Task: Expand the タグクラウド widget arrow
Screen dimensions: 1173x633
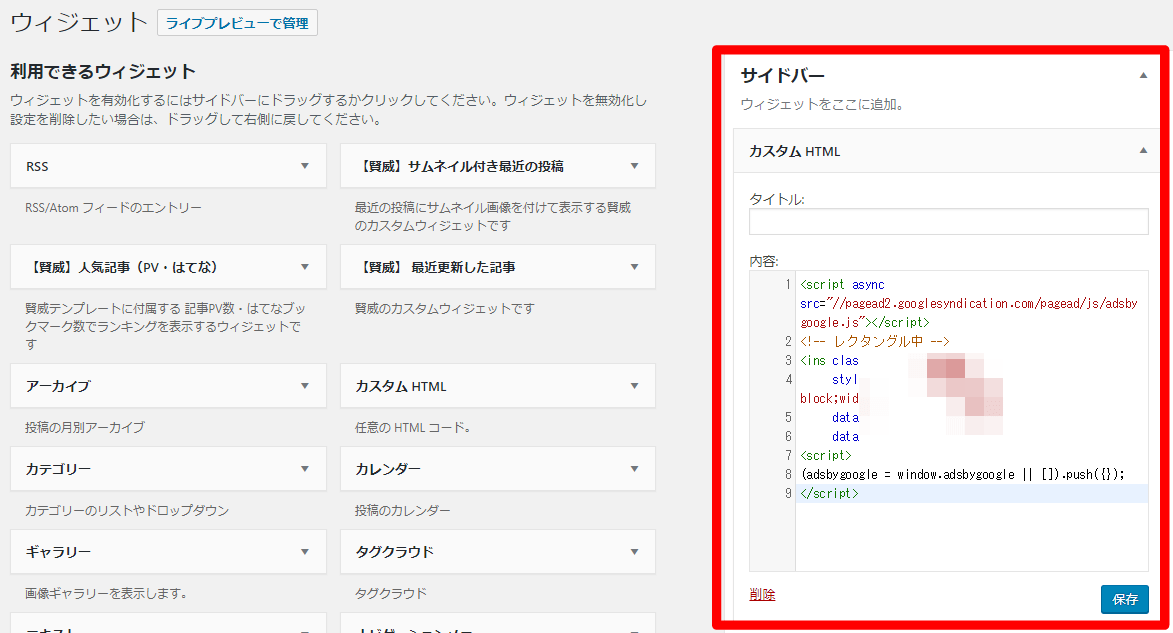Action: (x=634, y=552)
